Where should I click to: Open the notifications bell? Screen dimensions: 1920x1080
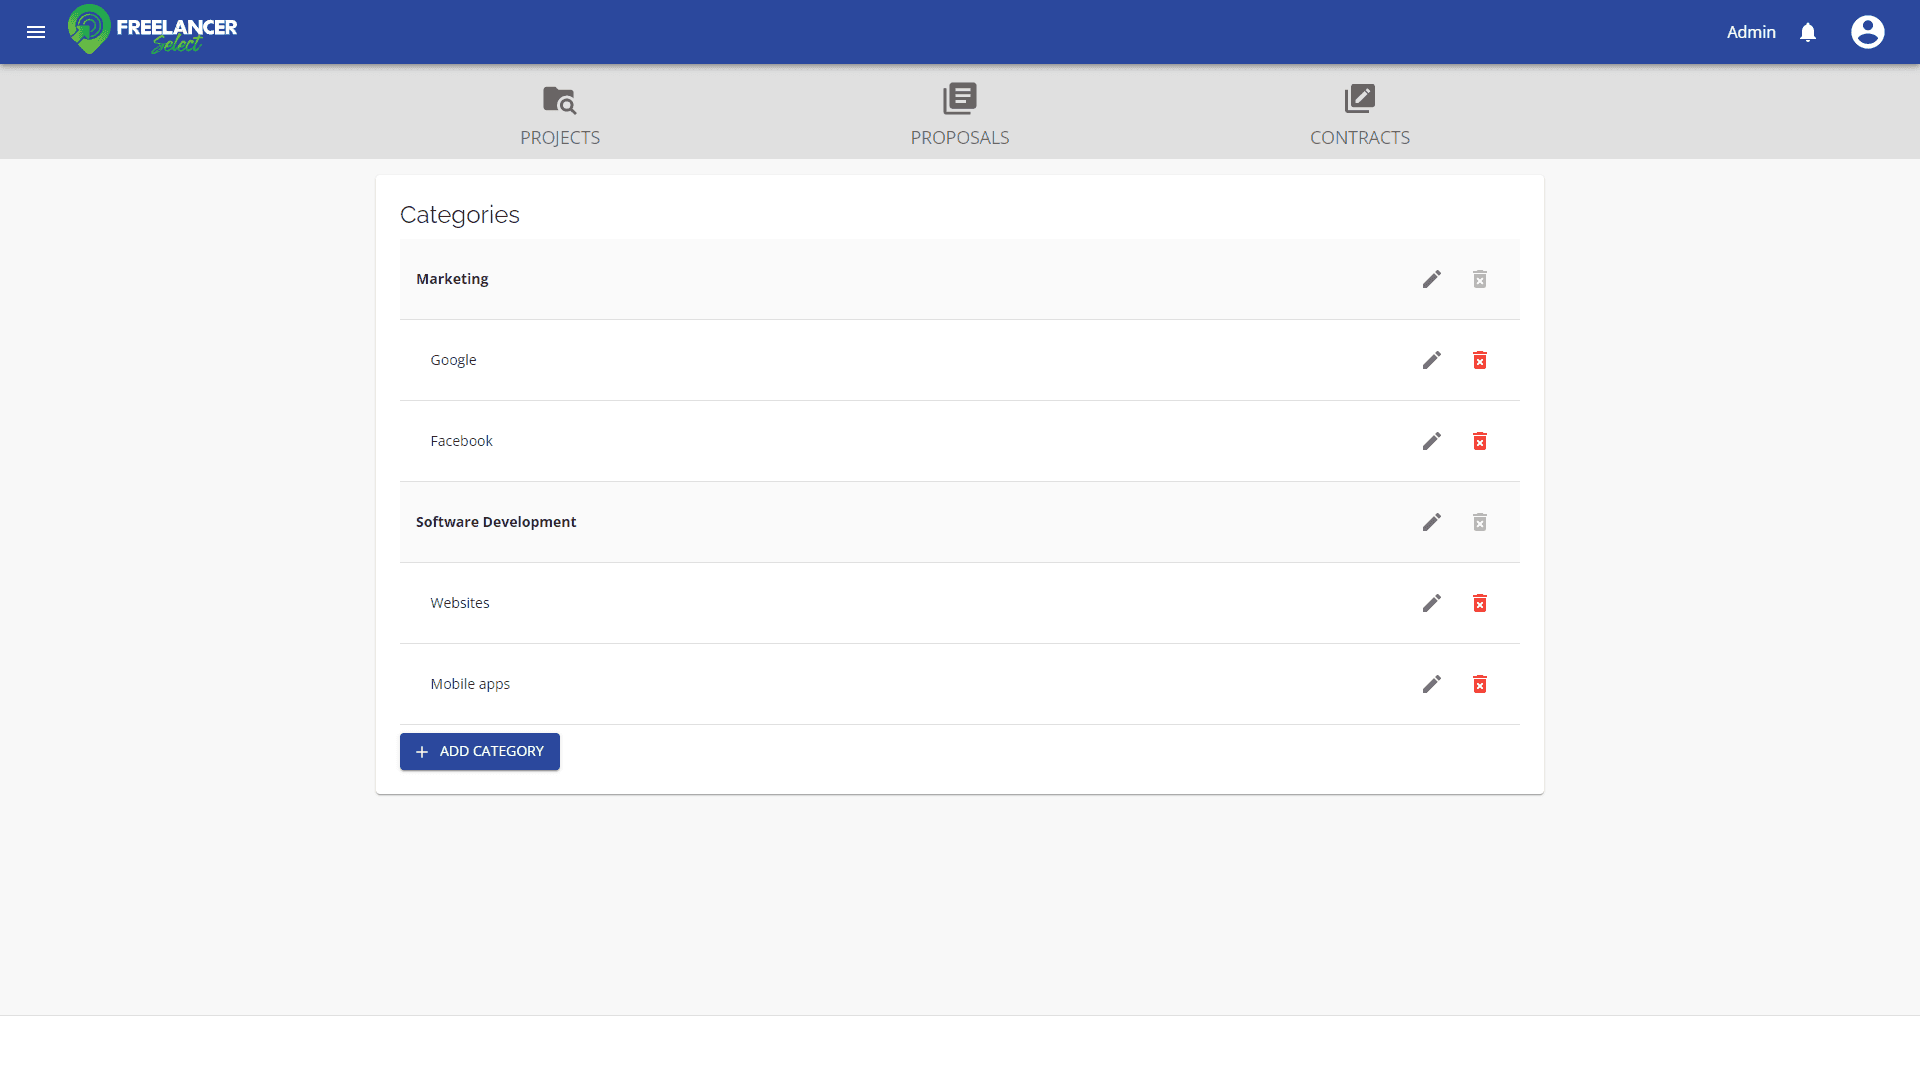pos(1808,32)
